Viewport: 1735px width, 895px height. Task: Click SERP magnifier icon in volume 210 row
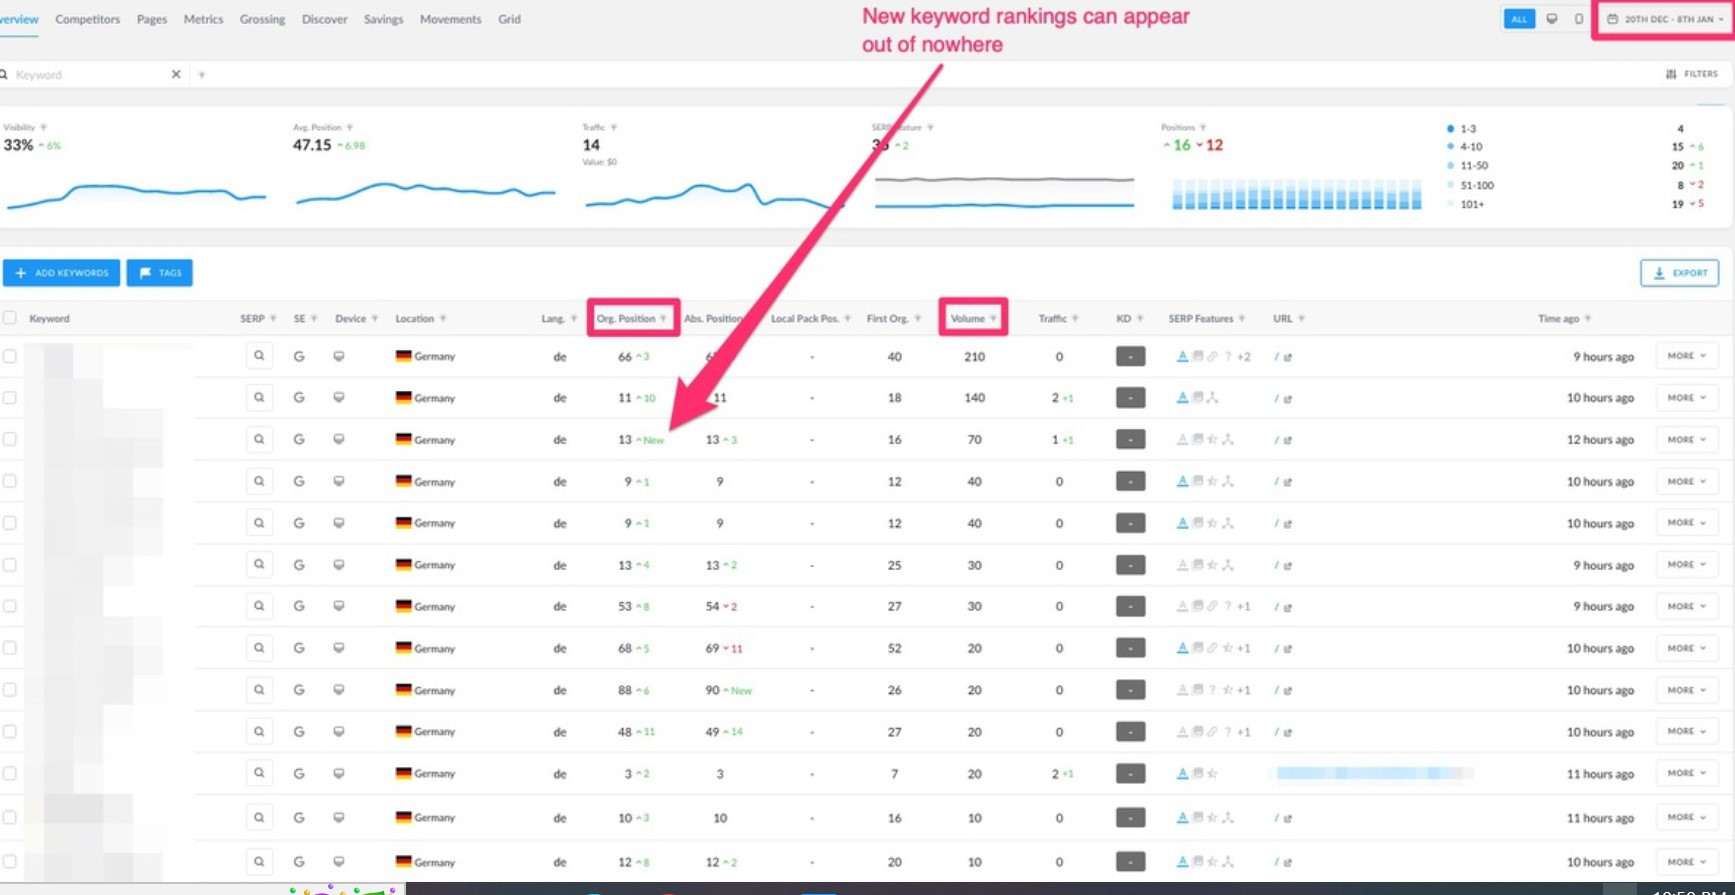(259, 356)
